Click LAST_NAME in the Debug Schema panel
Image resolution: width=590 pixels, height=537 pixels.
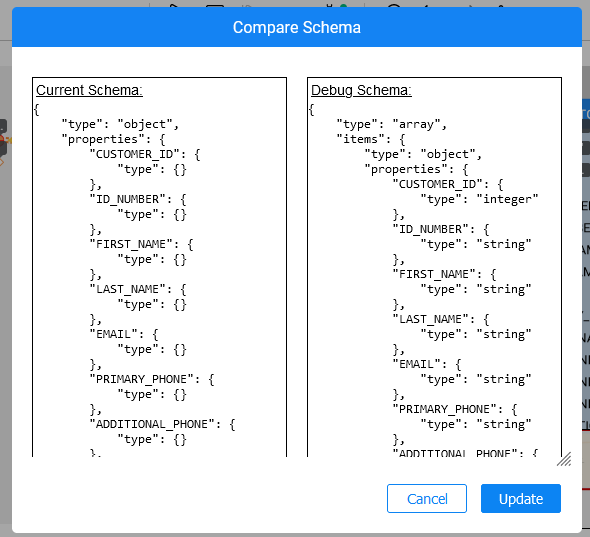430,319
